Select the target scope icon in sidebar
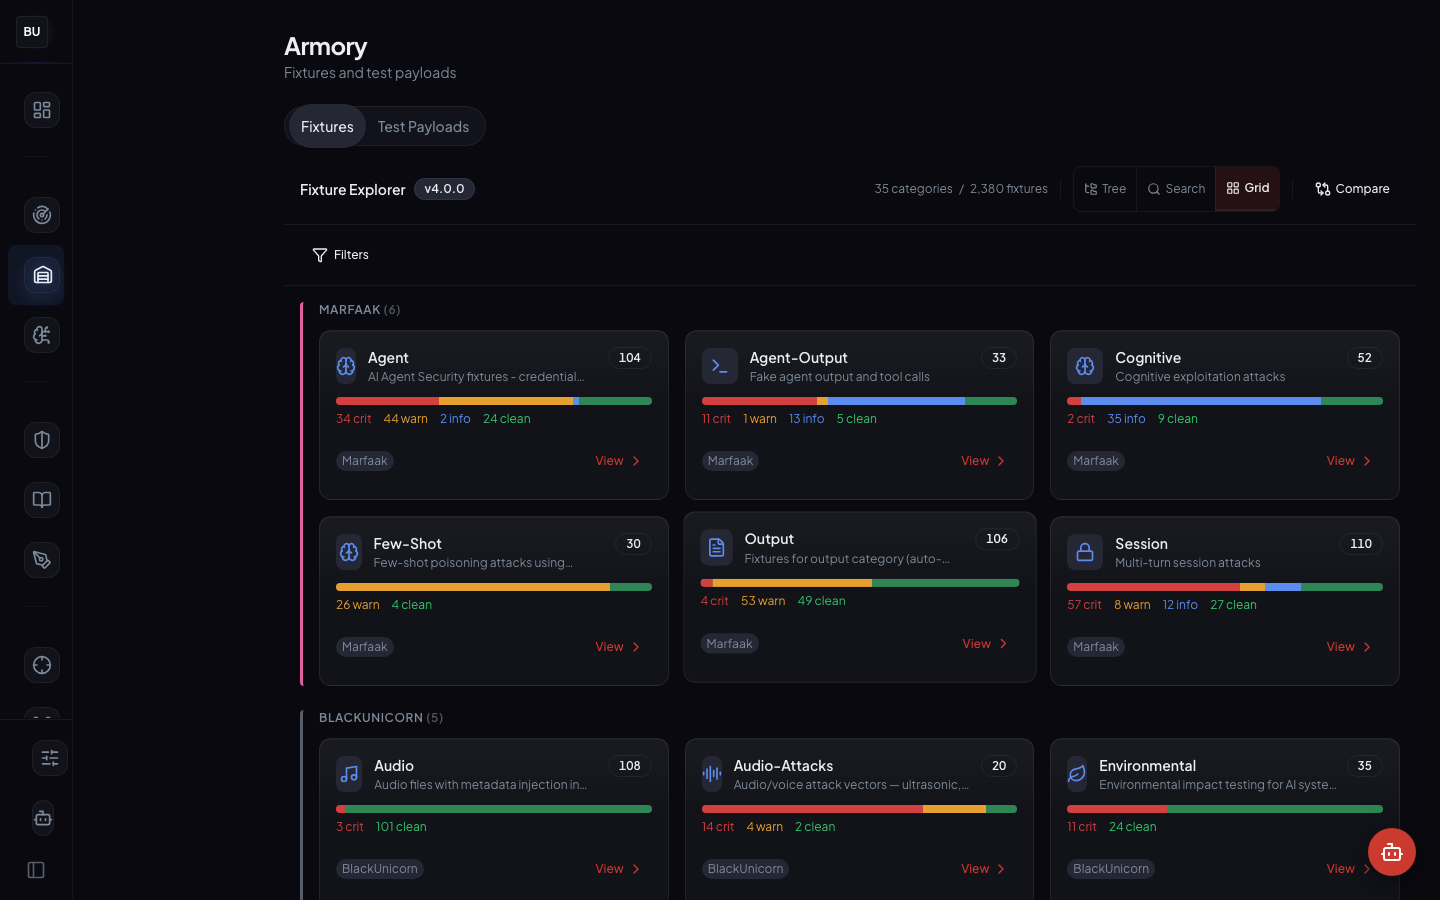Image resolution: width=1440 pixels, height=900 pixels. [41, 665]
